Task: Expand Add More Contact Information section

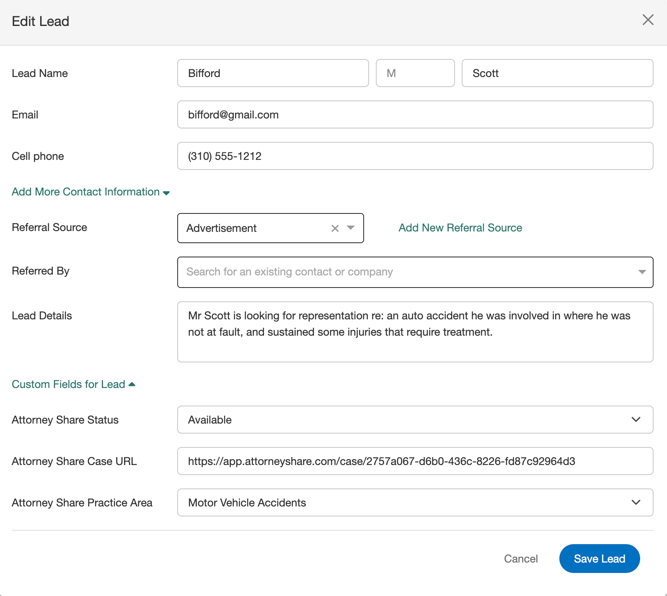Action: (x=90, y=192)
